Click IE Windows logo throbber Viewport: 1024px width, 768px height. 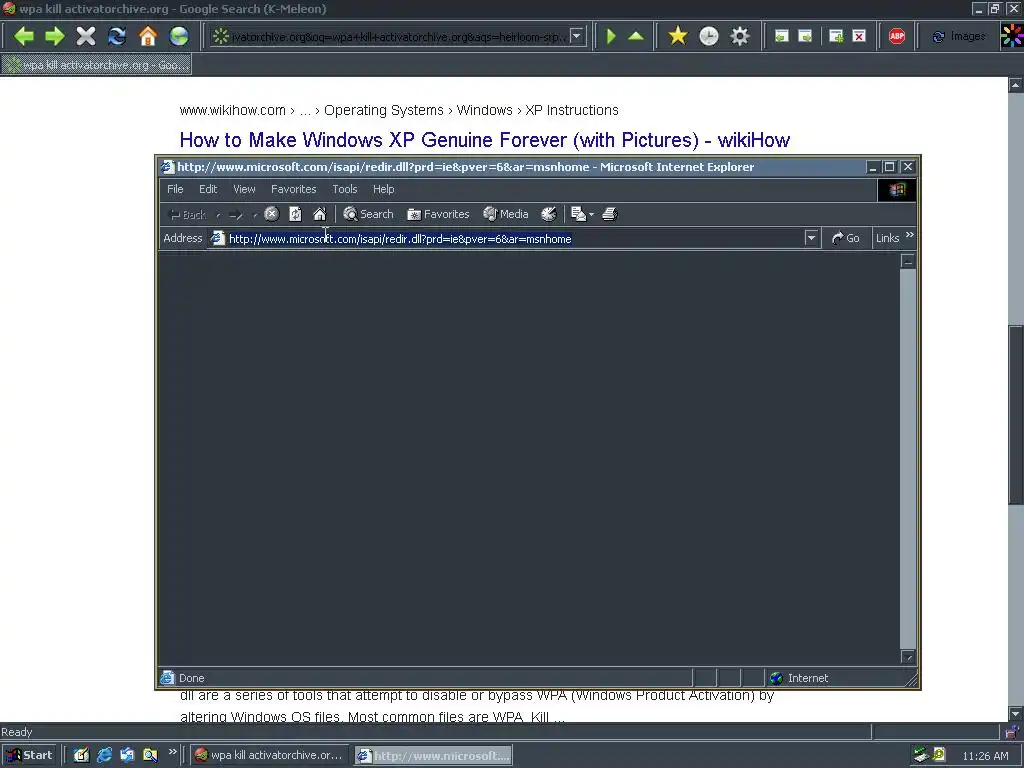897,190
